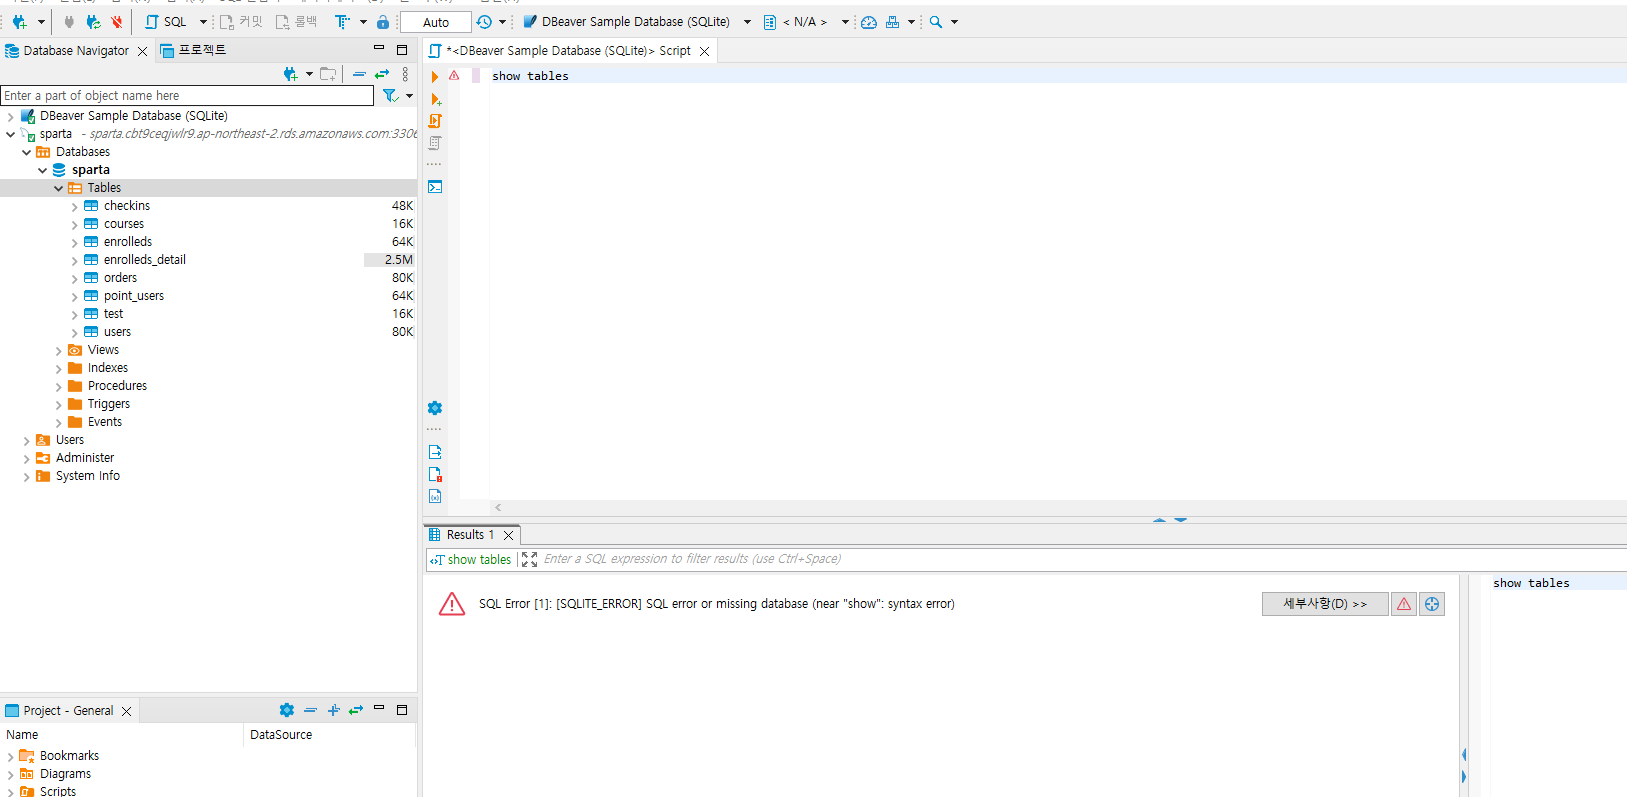1627x797 pixels.
Task: Toggle Link with Editor in Navigator
Action: [x=382, y=74]
